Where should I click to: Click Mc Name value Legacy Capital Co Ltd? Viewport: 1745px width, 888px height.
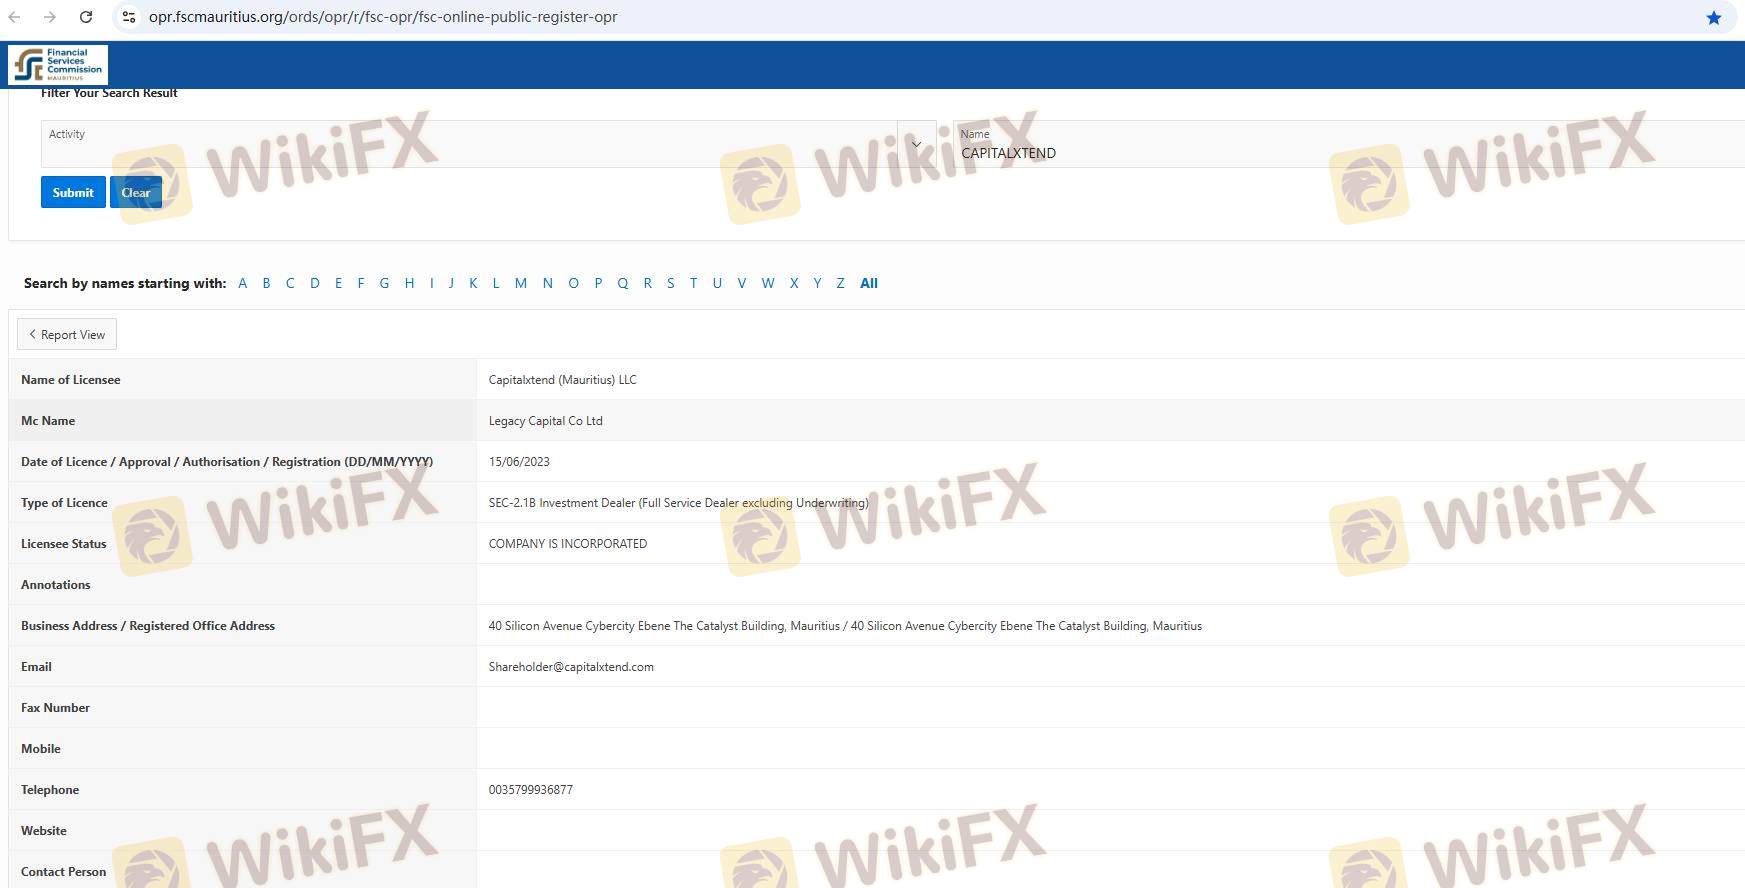[545, 421]
